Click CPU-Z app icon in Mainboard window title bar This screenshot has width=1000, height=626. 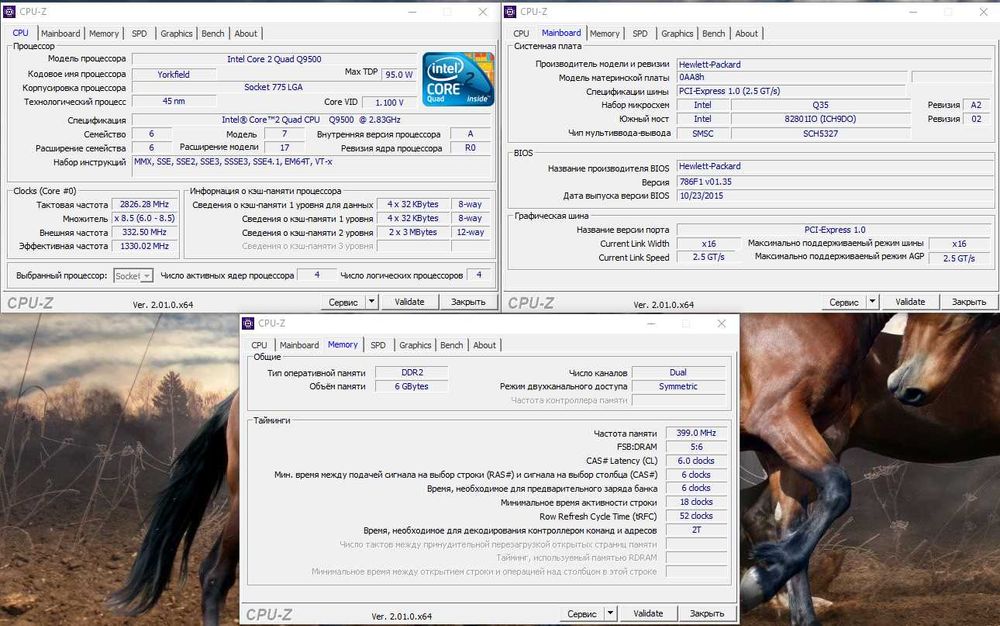pos(510,11)
